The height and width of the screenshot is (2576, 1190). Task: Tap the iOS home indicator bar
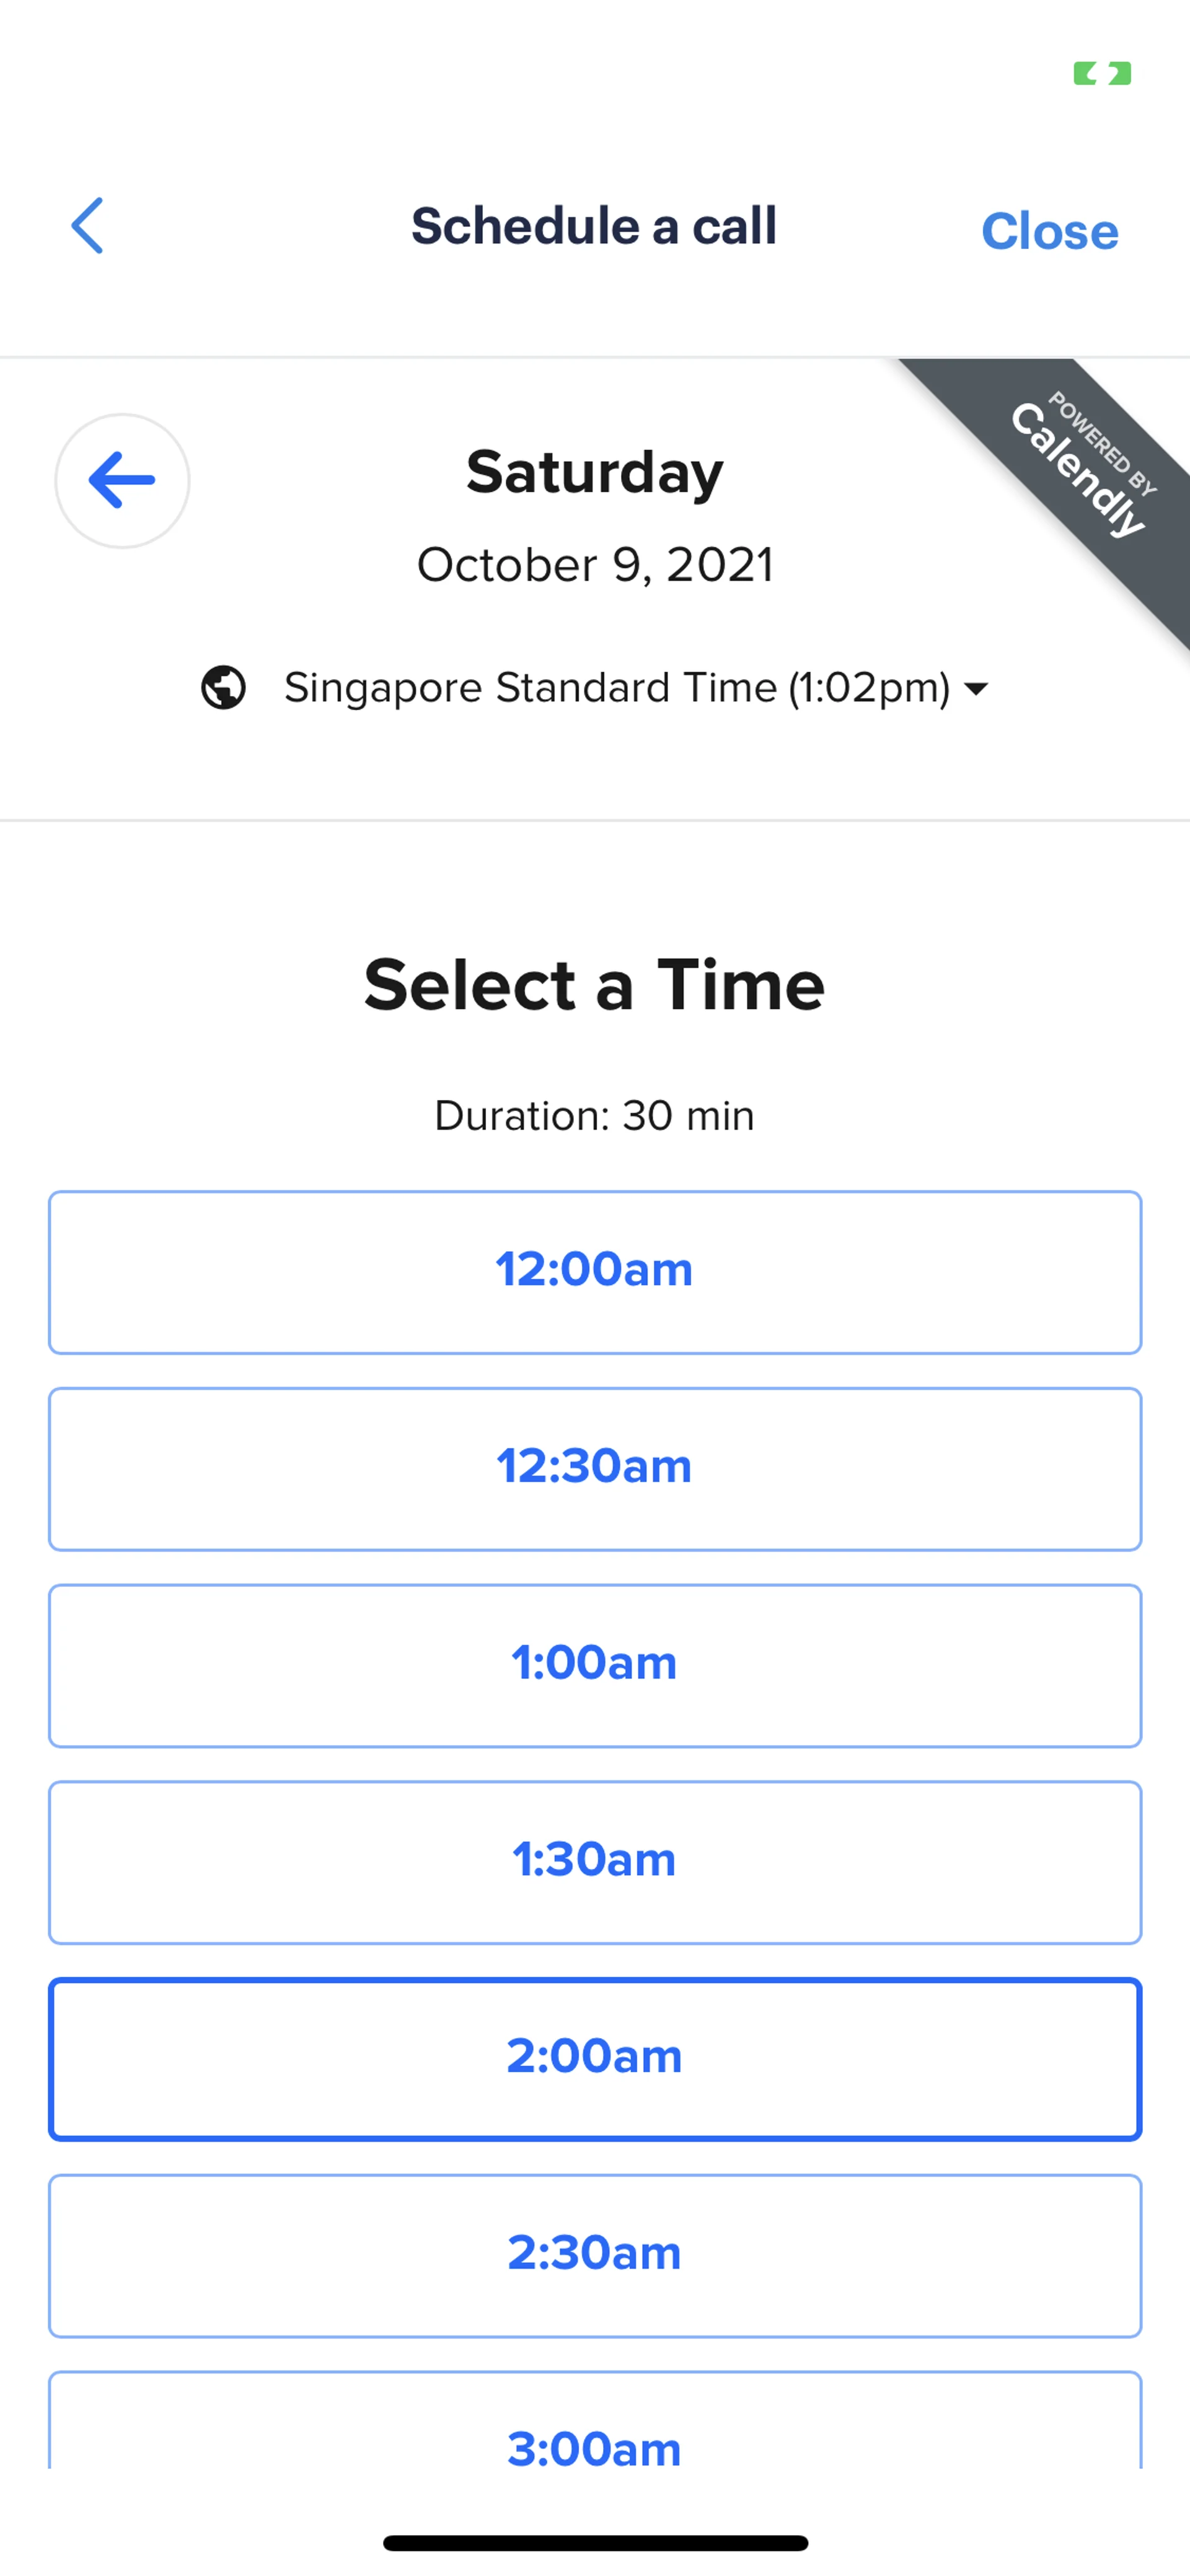[x=595, y=2542]
